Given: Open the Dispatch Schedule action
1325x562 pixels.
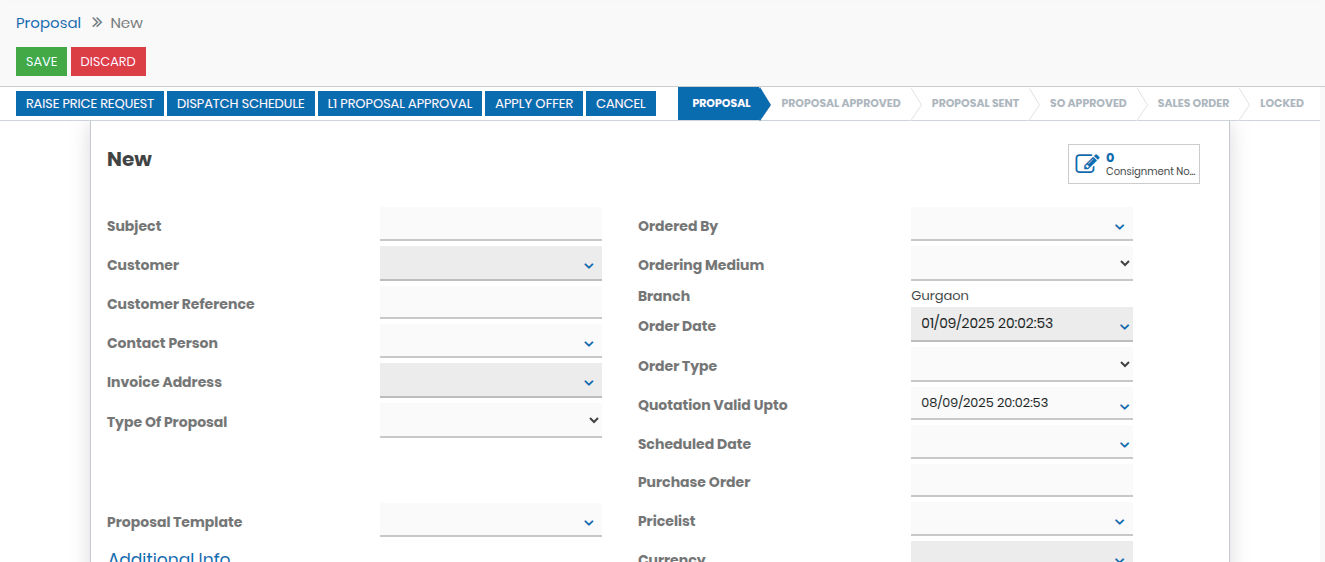Looking at the screenshot, I should pos(241,104).
